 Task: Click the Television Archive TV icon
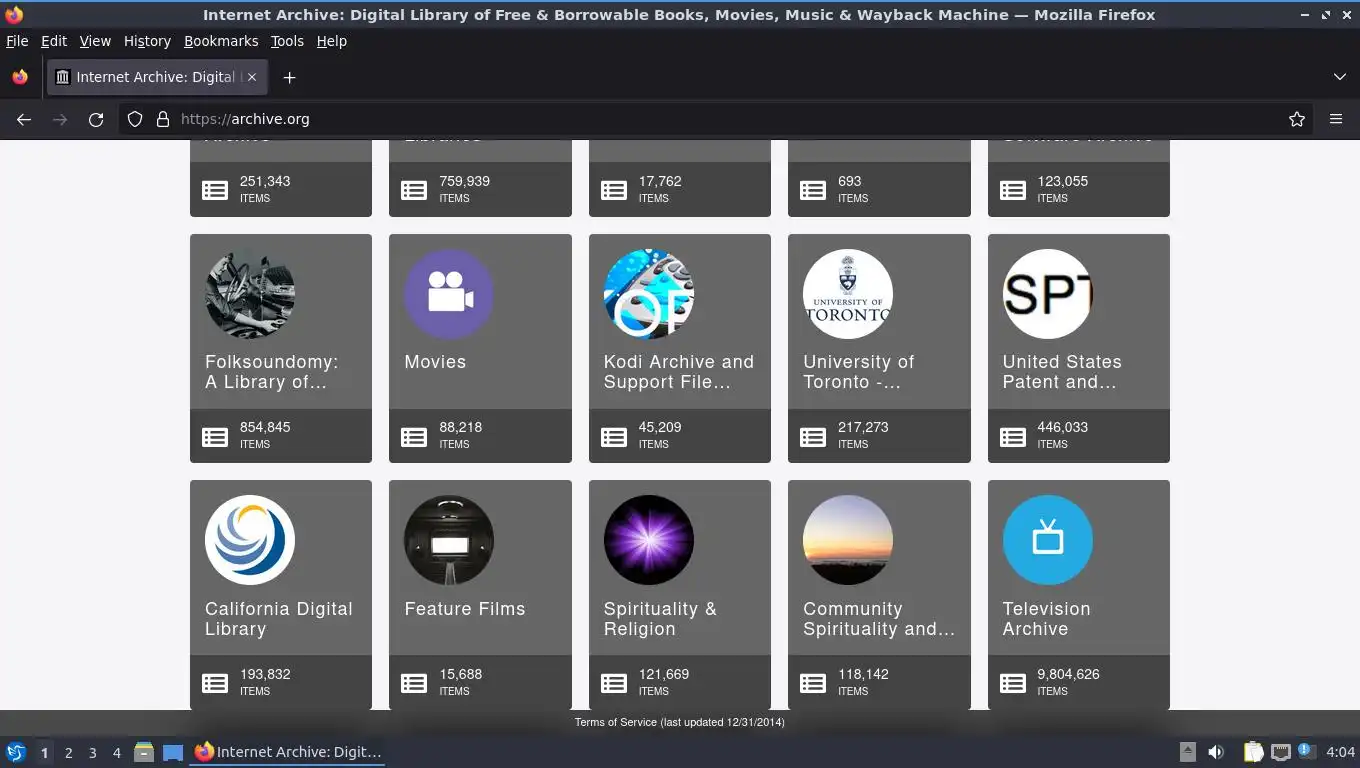tap(1048, 540)
